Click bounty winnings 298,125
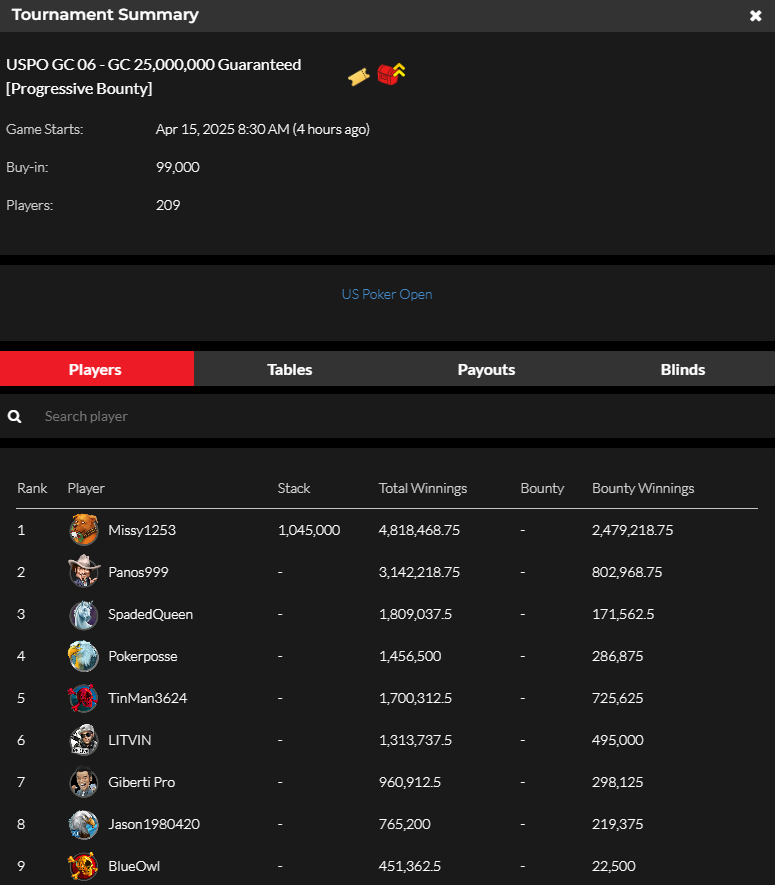The height and width of the screenshot is (885, 775). [x=618, y=782]
